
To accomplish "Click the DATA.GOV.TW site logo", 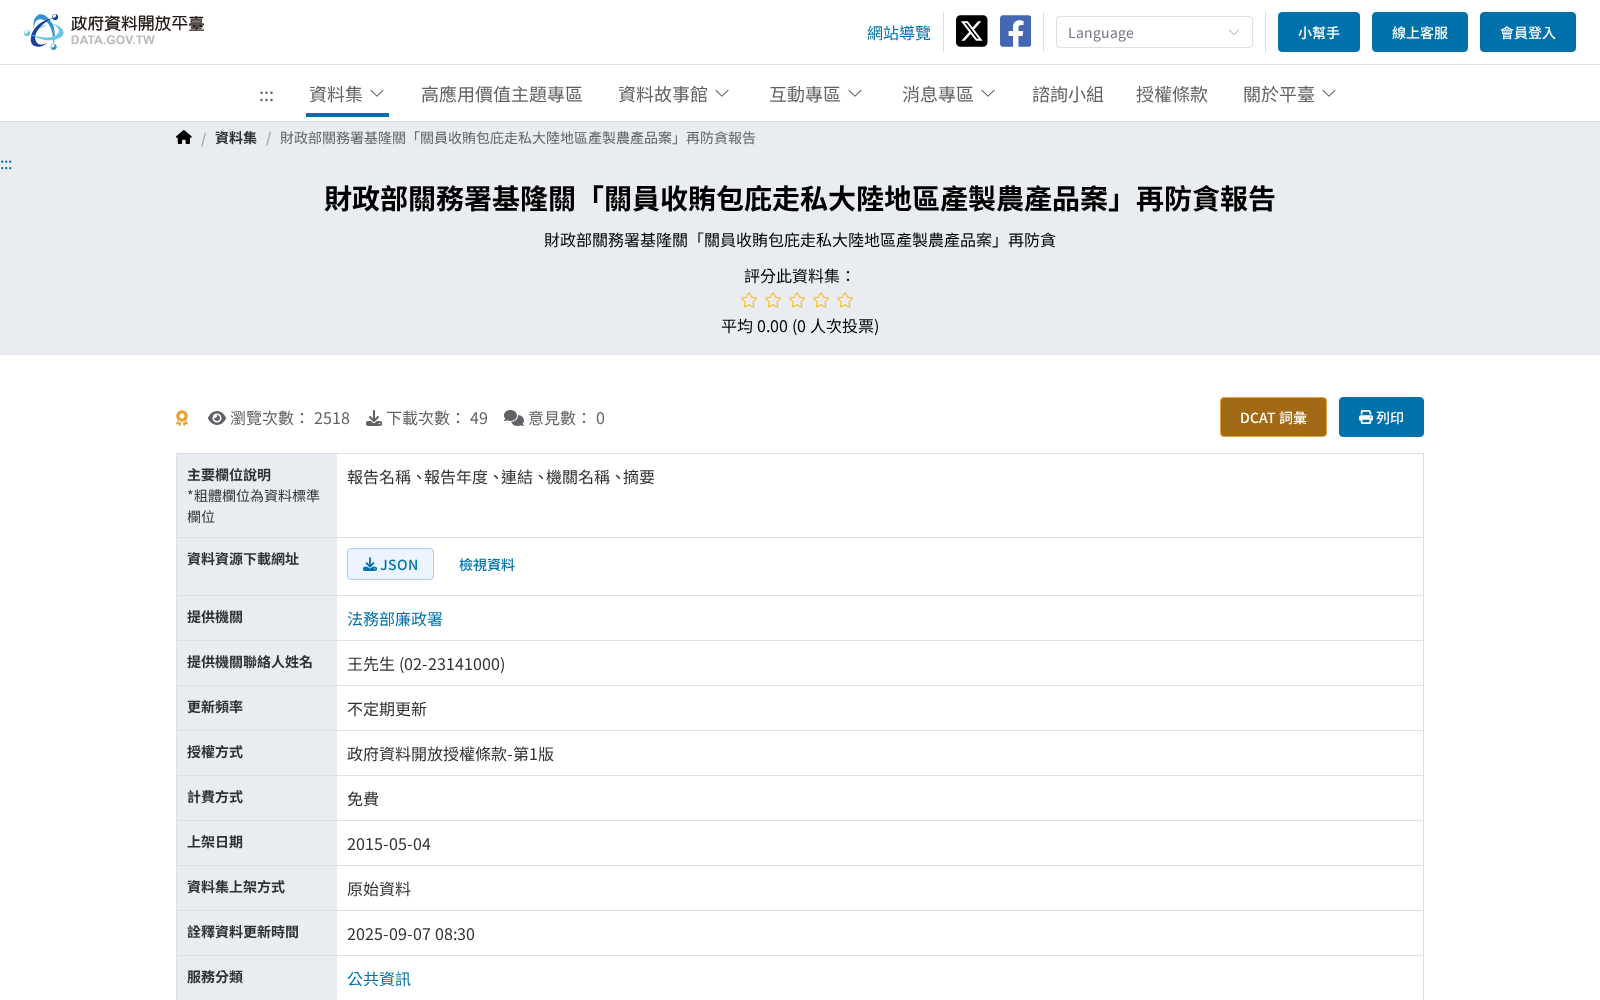I will 114,31.
